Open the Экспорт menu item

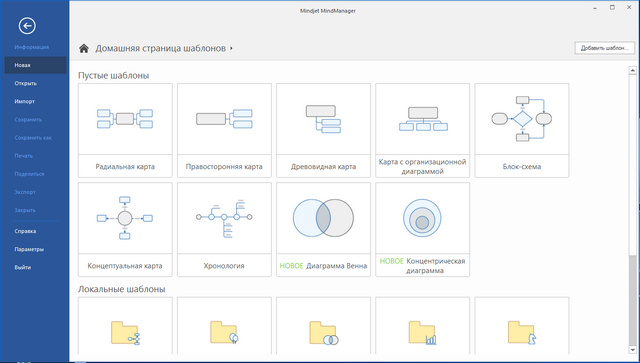point(25,192)
